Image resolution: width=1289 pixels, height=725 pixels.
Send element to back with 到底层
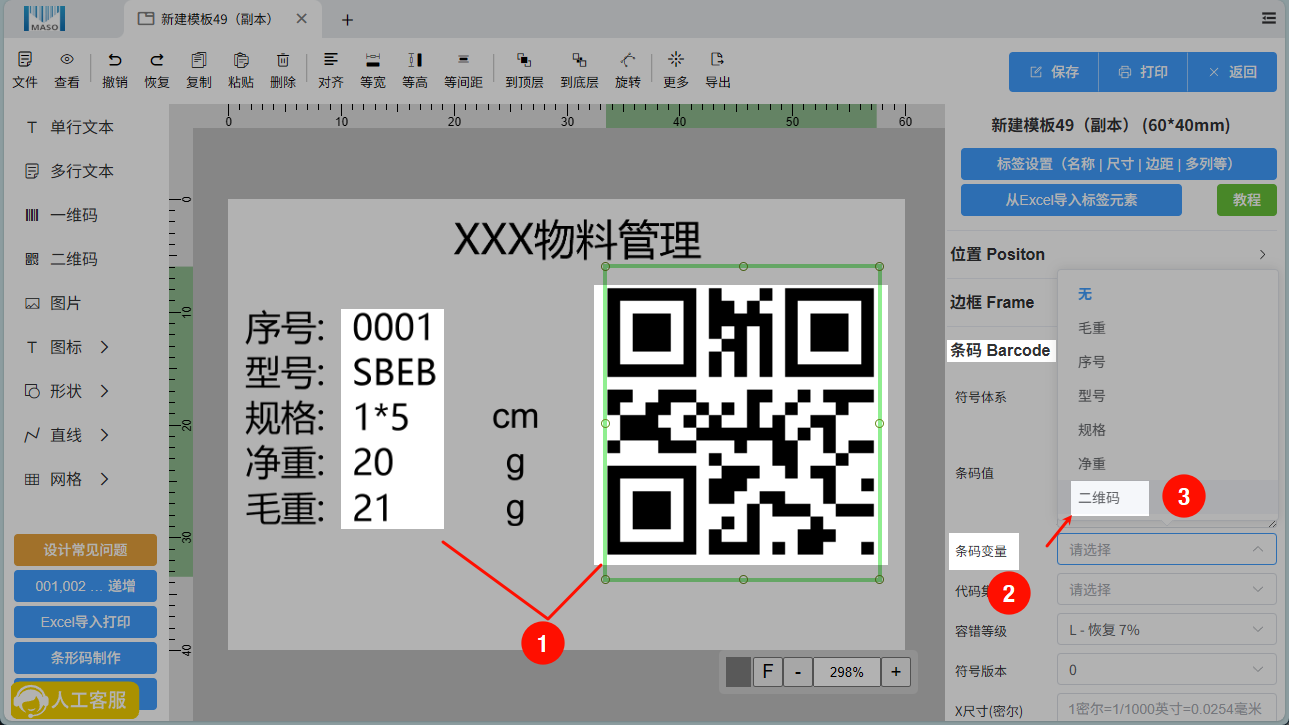tap(579, 60)
